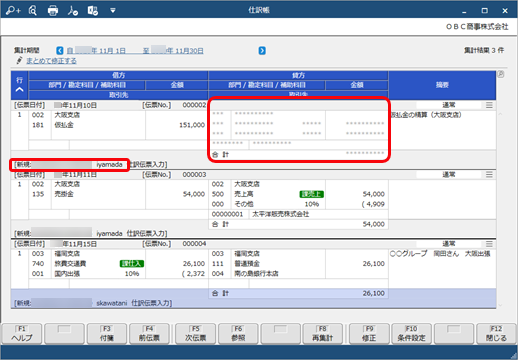
Task: Open the title bar dropdown arrow
Action: point(113,11)
